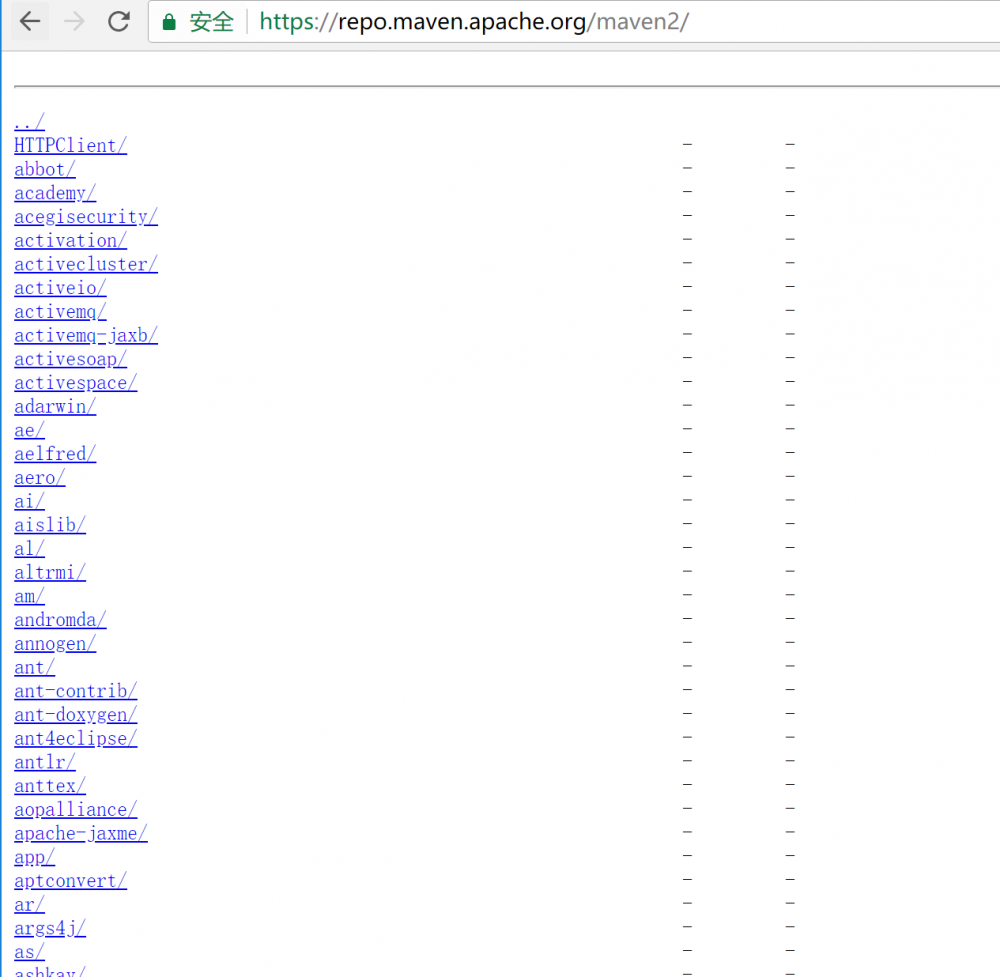Open the activeio/ link

[x=60, y=288]
